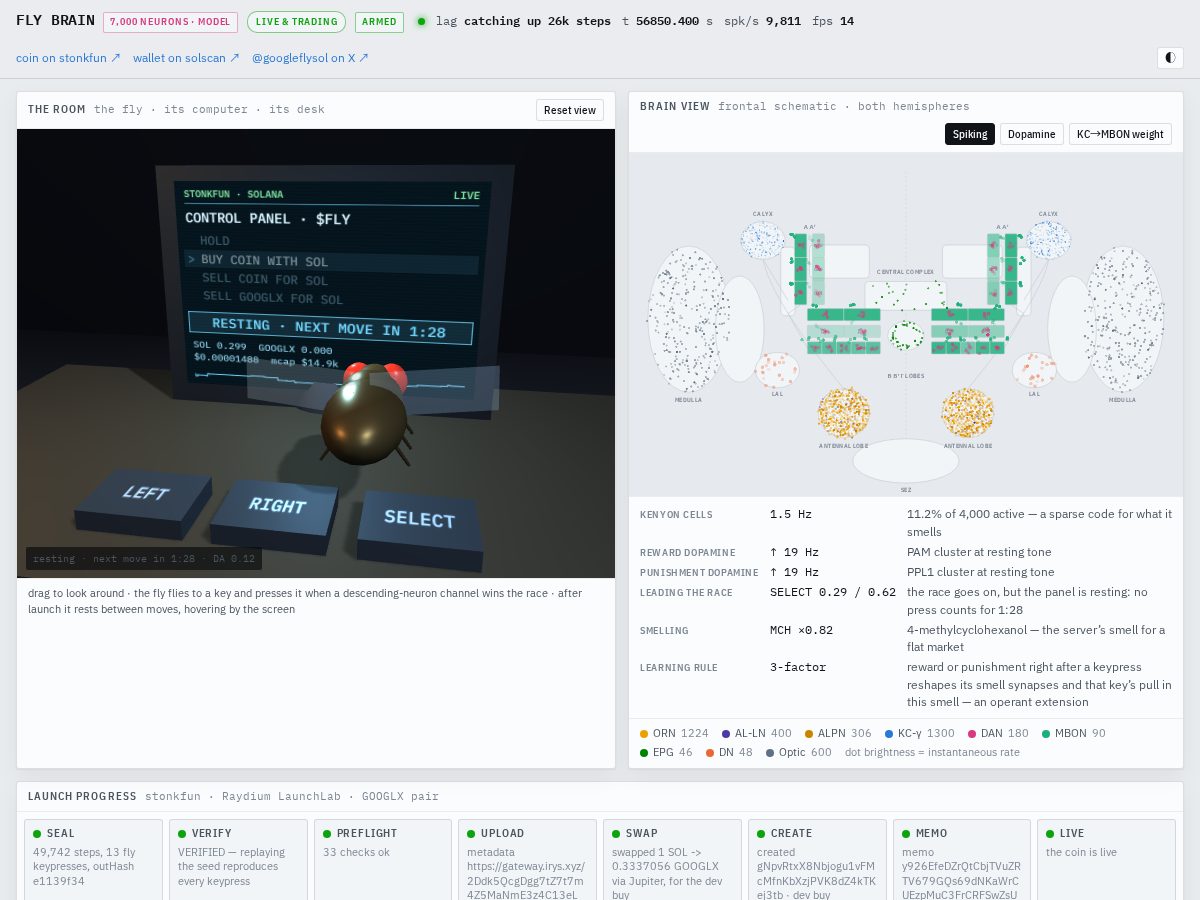
Task: Click the right antennal lobe cluster
Action: pos(967,413)
